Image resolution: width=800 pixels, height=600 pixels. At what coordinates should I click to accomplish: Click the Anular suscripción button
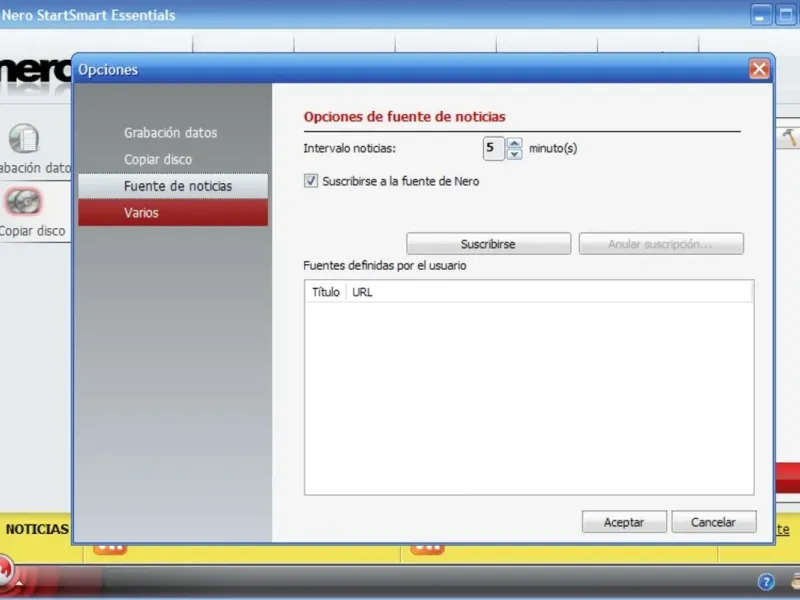click(661, 244)
